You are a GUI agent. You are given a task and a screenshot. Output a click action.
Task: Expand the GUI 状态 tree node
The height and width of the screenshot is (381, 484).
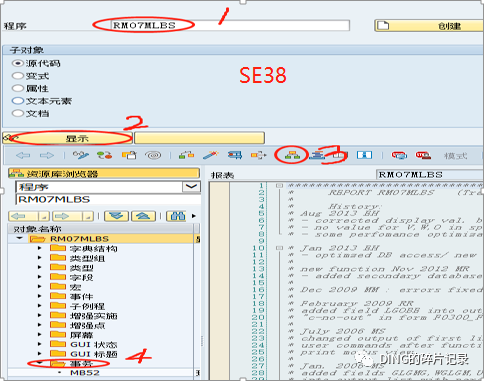40,344
